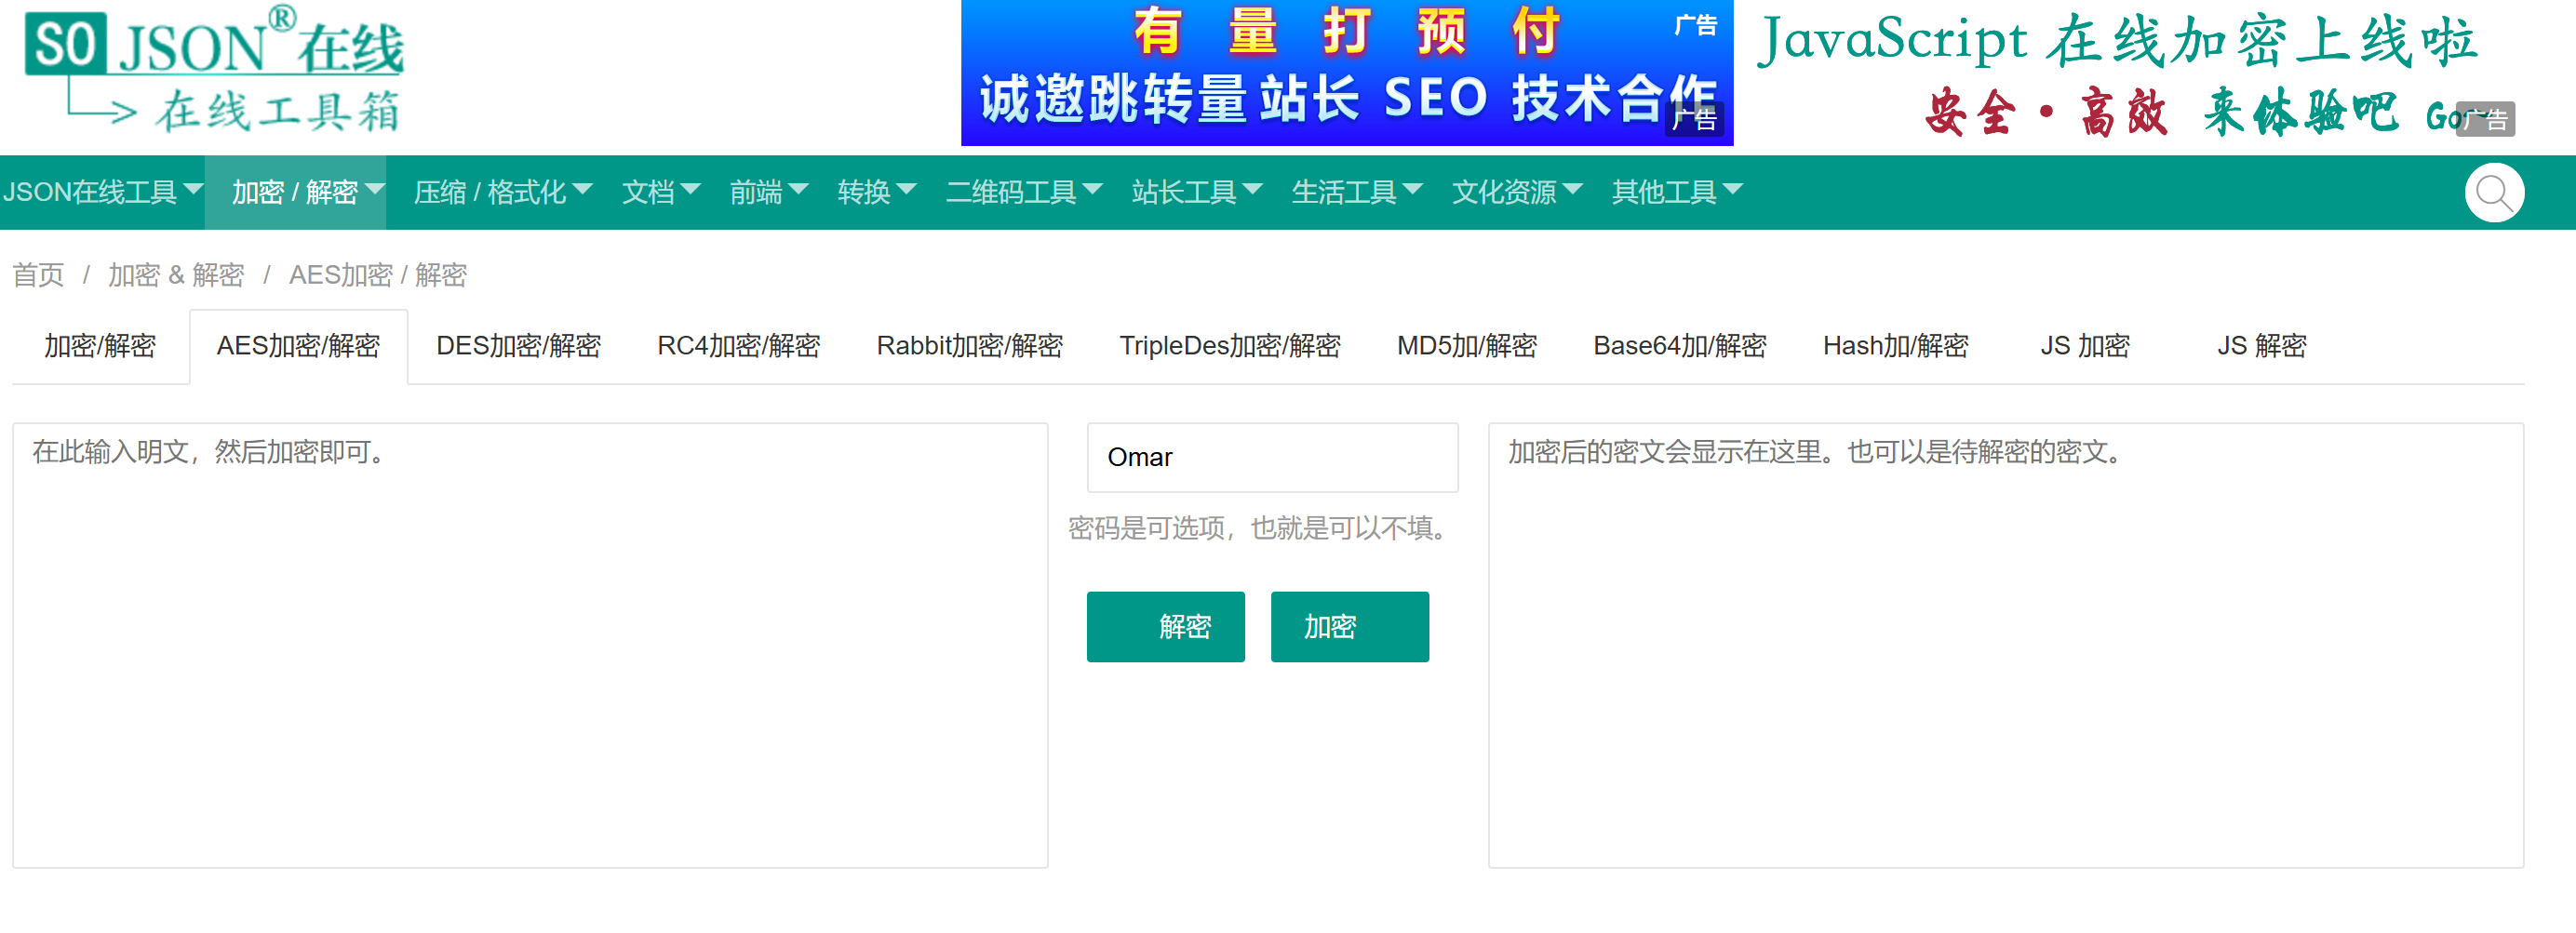Open the 站长工具 dropdown menu
Viewport: 2576px width, 933px height.
tap(1196, 192)
